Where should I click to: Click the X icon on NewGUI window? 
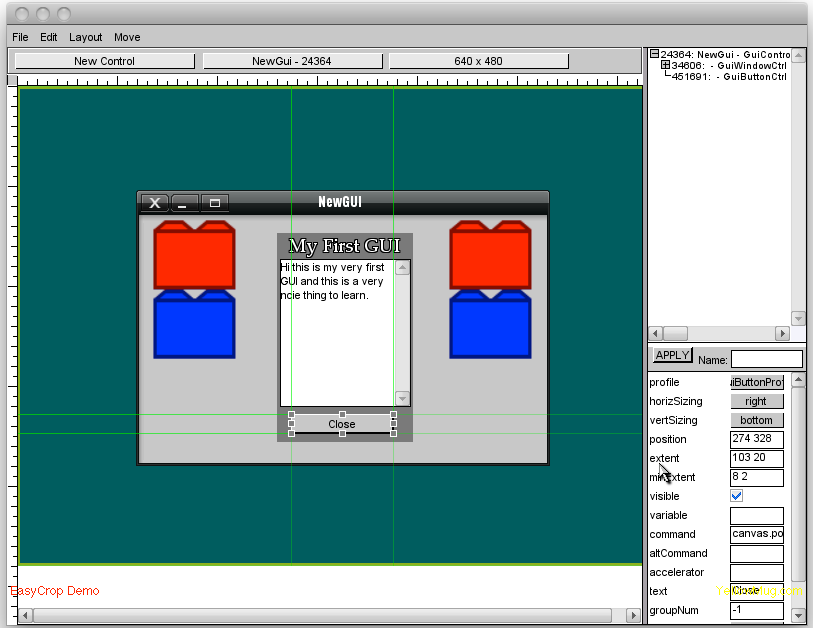(x=154, y=203)
